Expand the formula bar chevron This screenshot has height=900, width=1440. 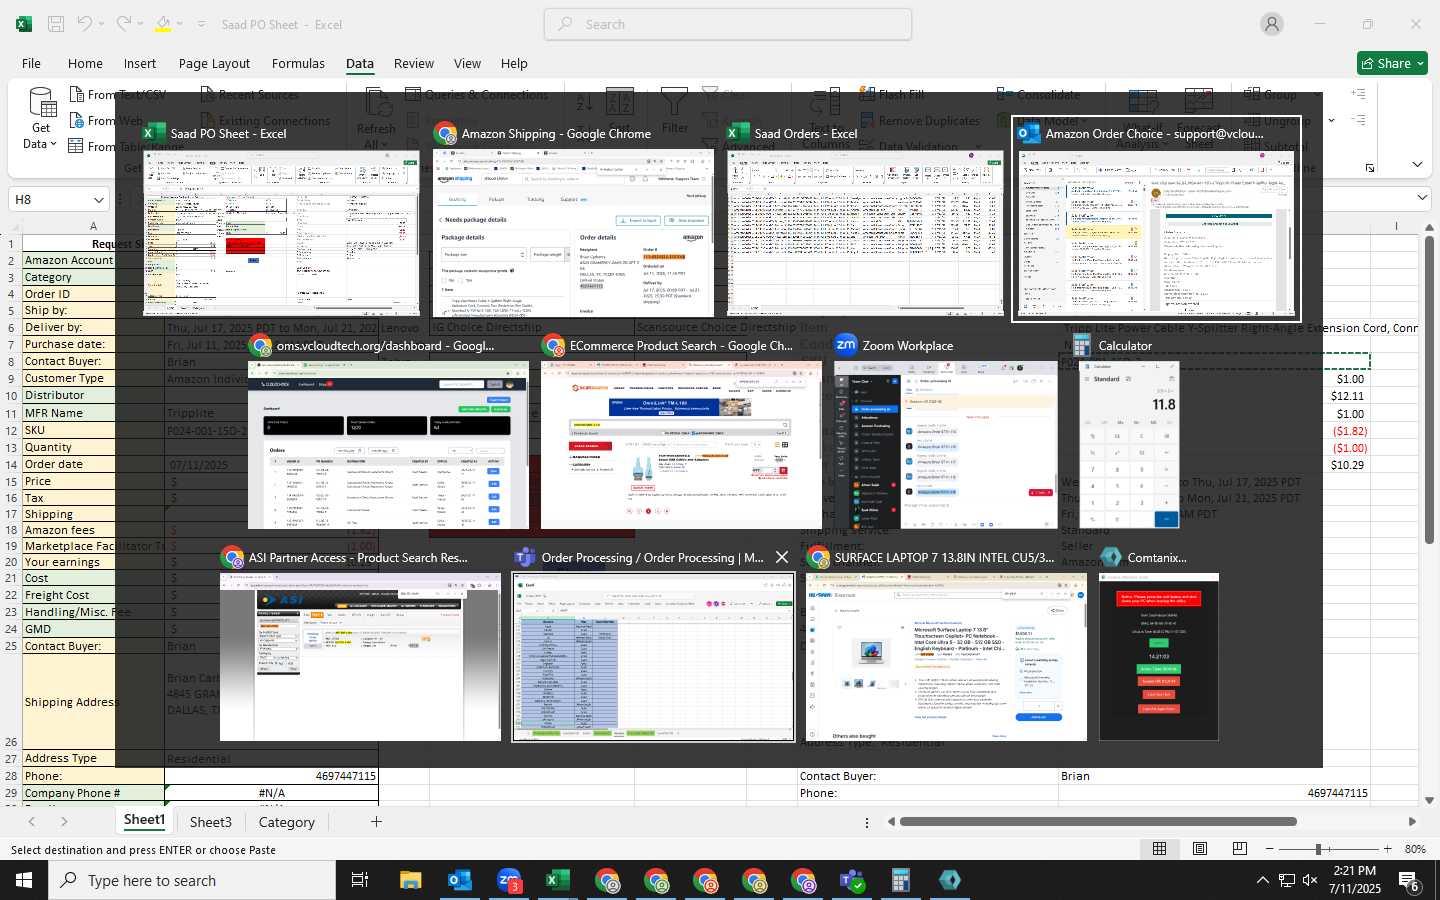1422,198
